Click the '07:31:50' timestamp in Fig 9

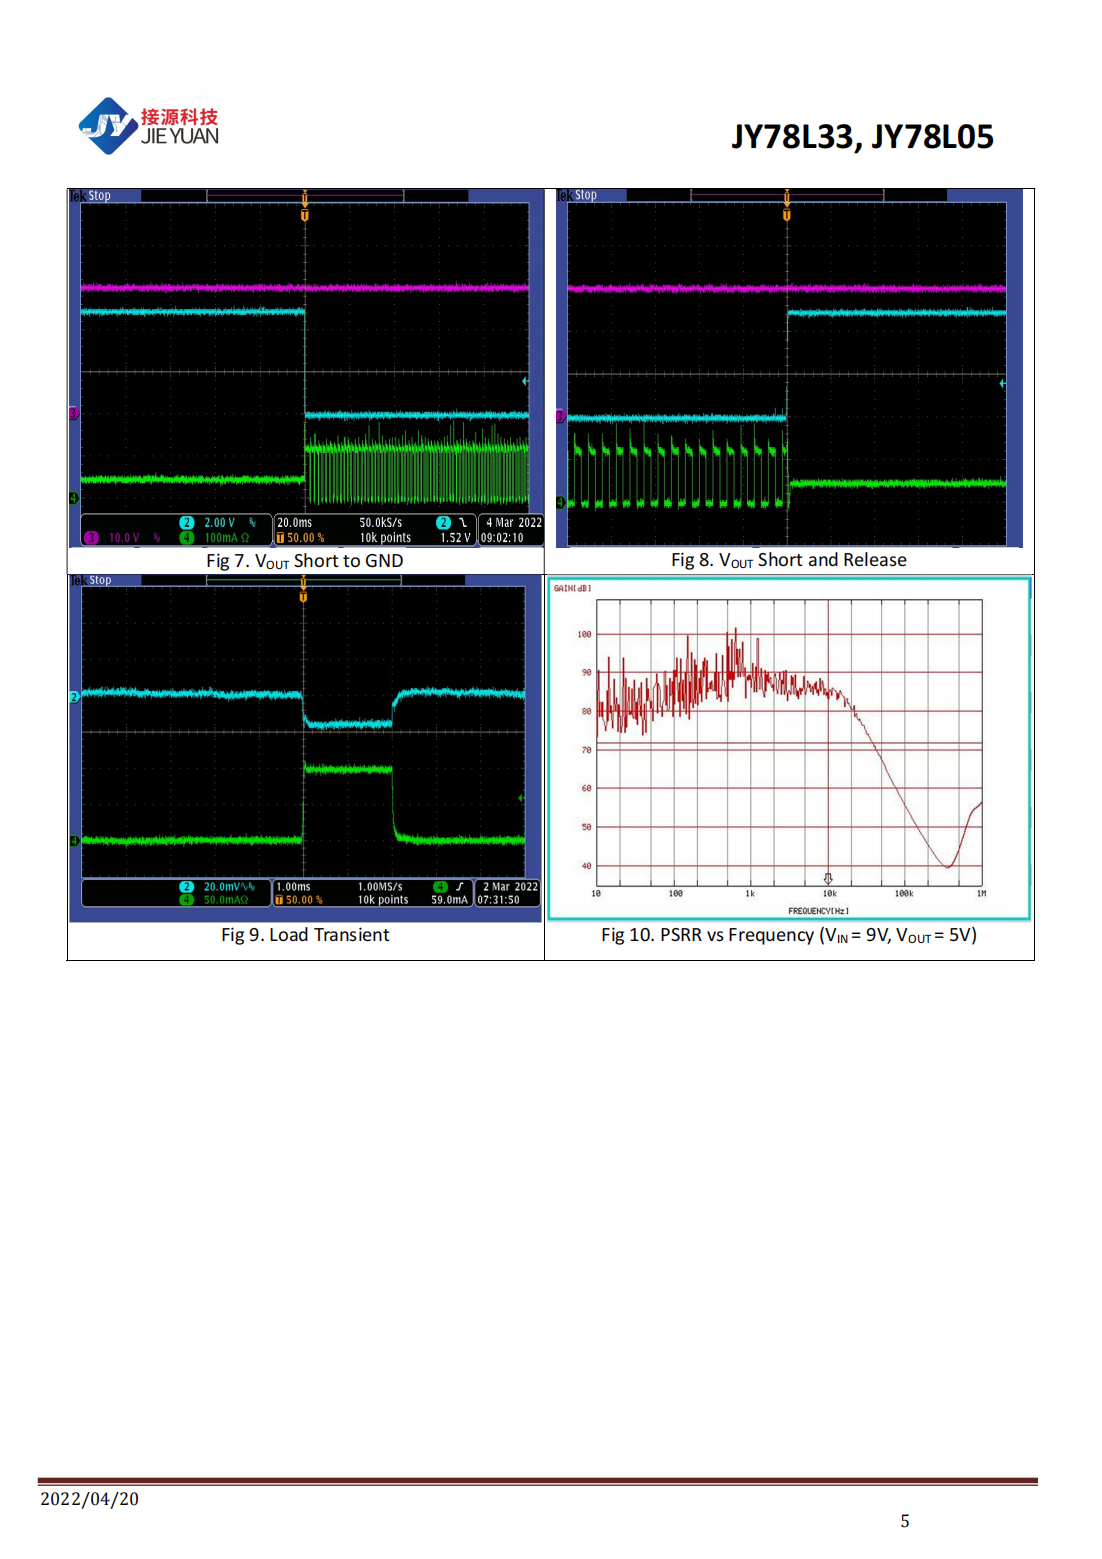point(498,900)
